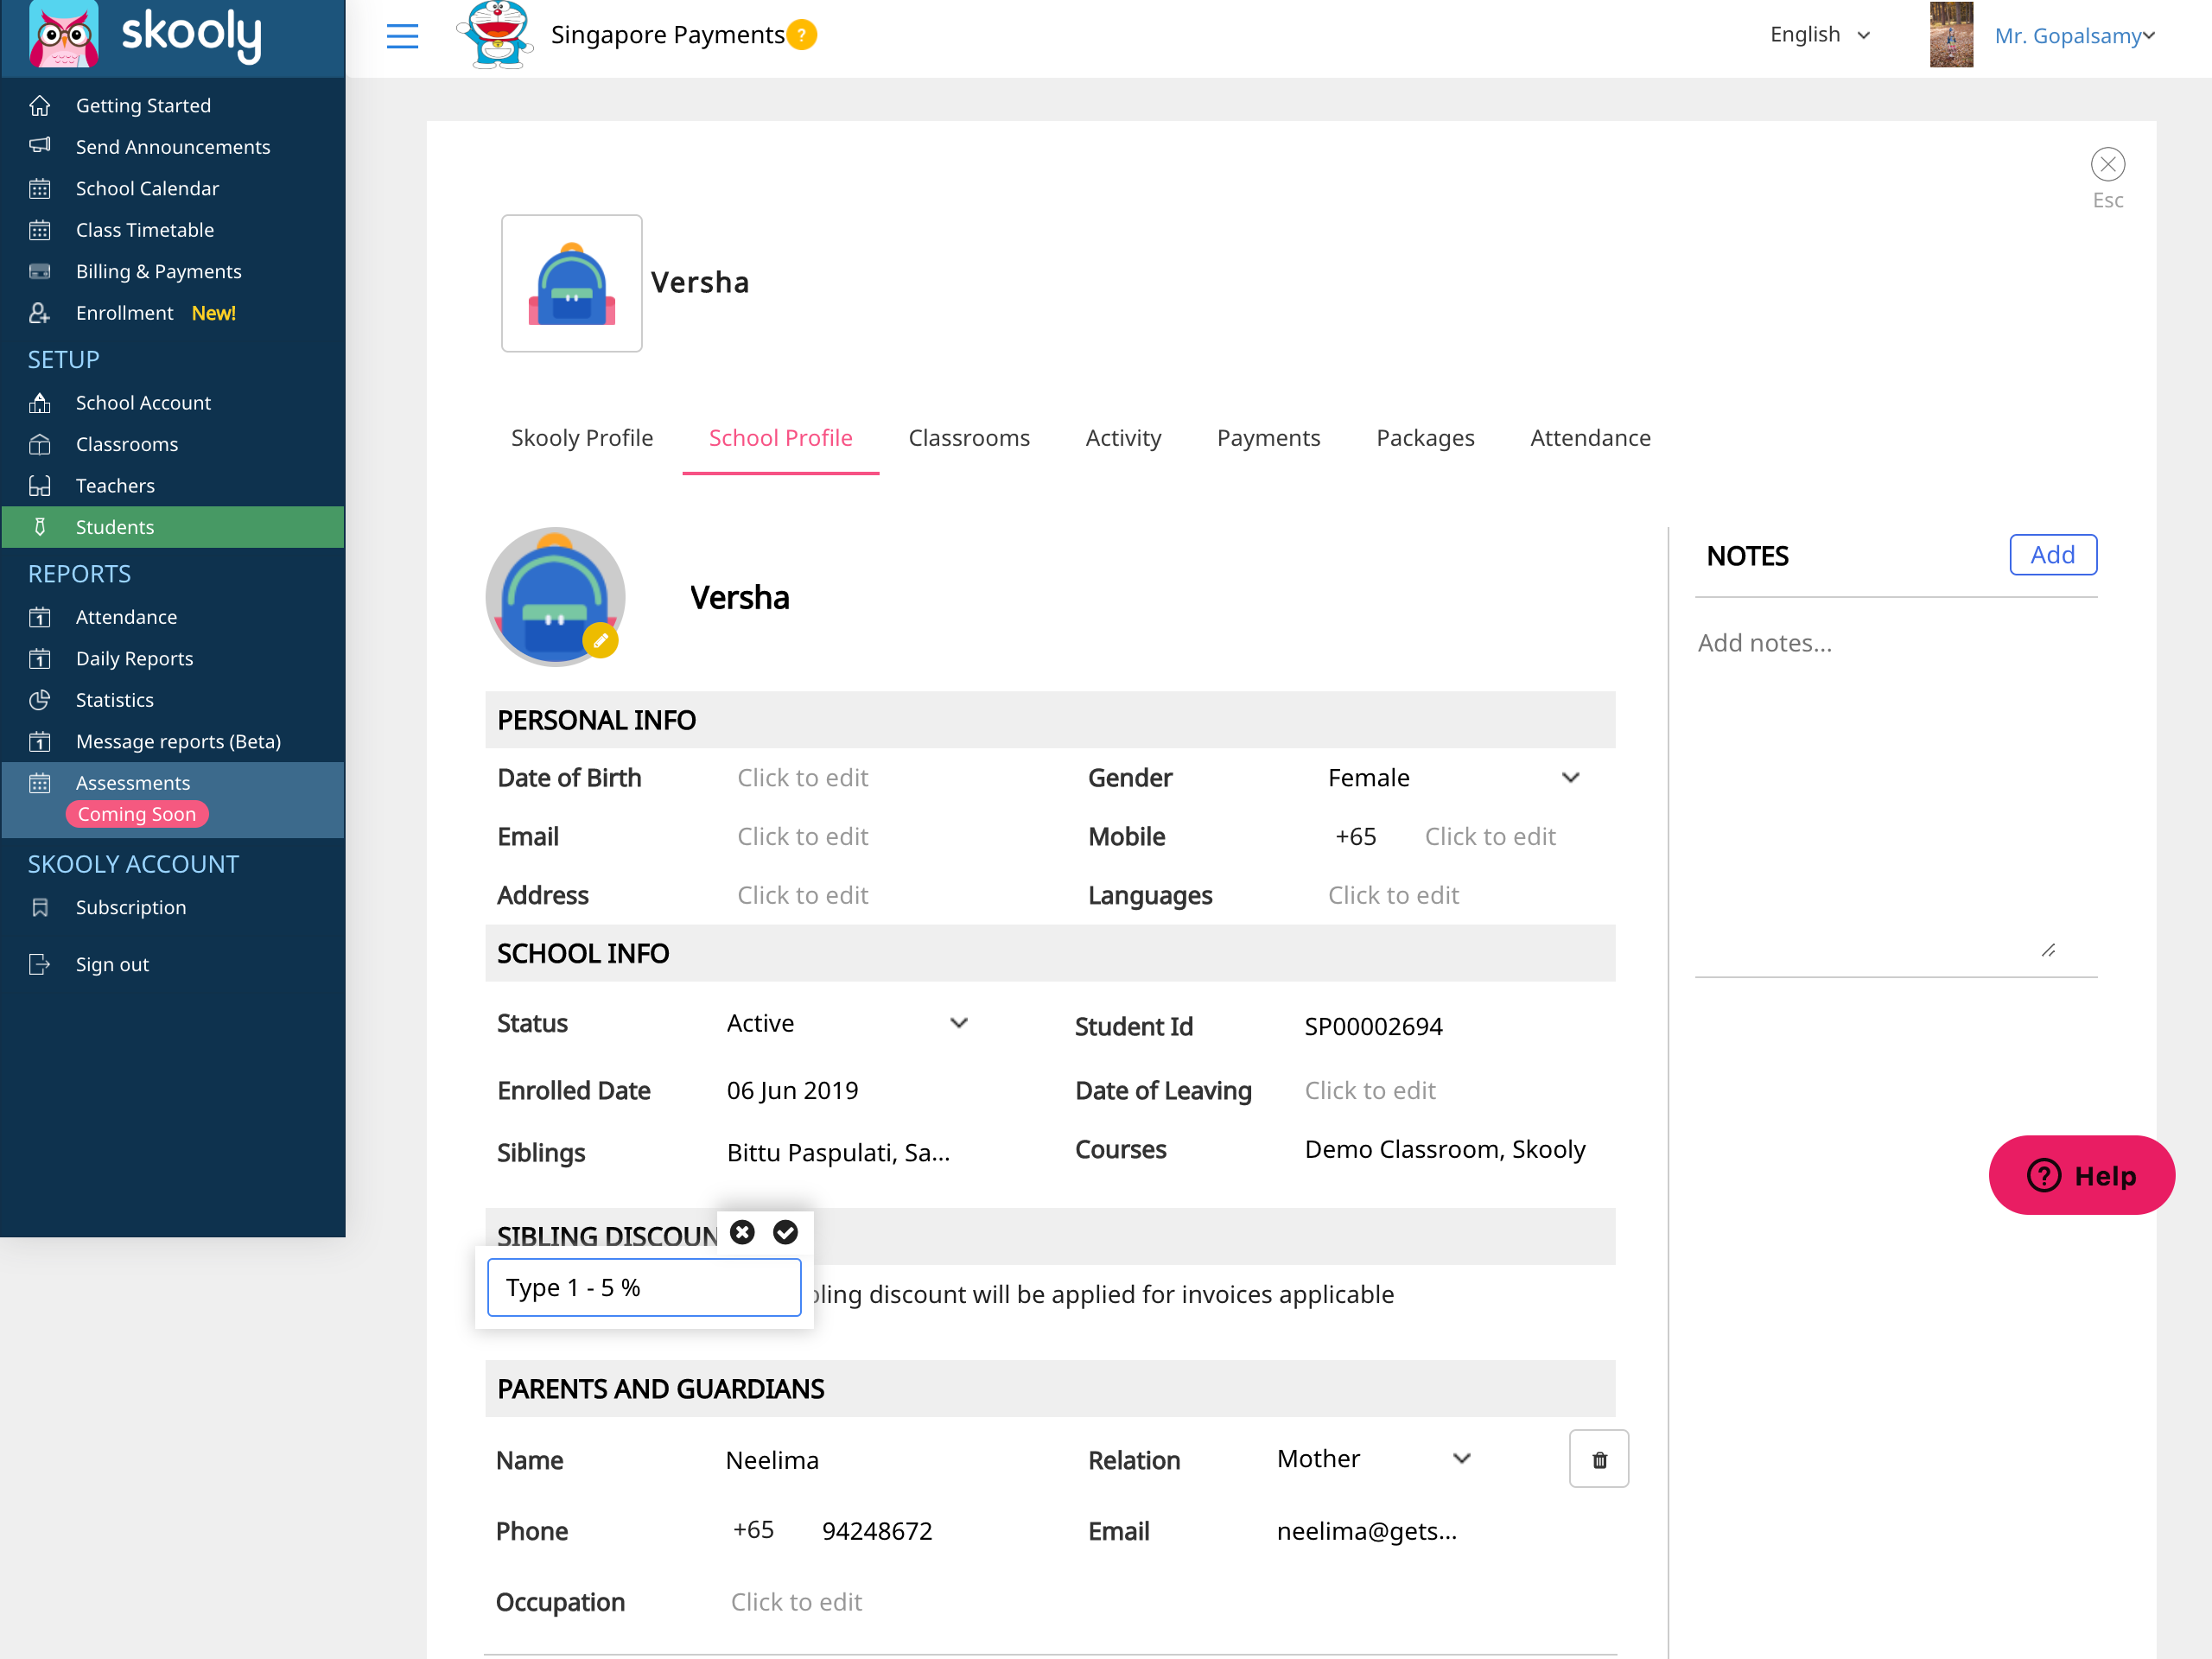
Task: Click the Students sidebar icon
Action: (x=40, y=526)
